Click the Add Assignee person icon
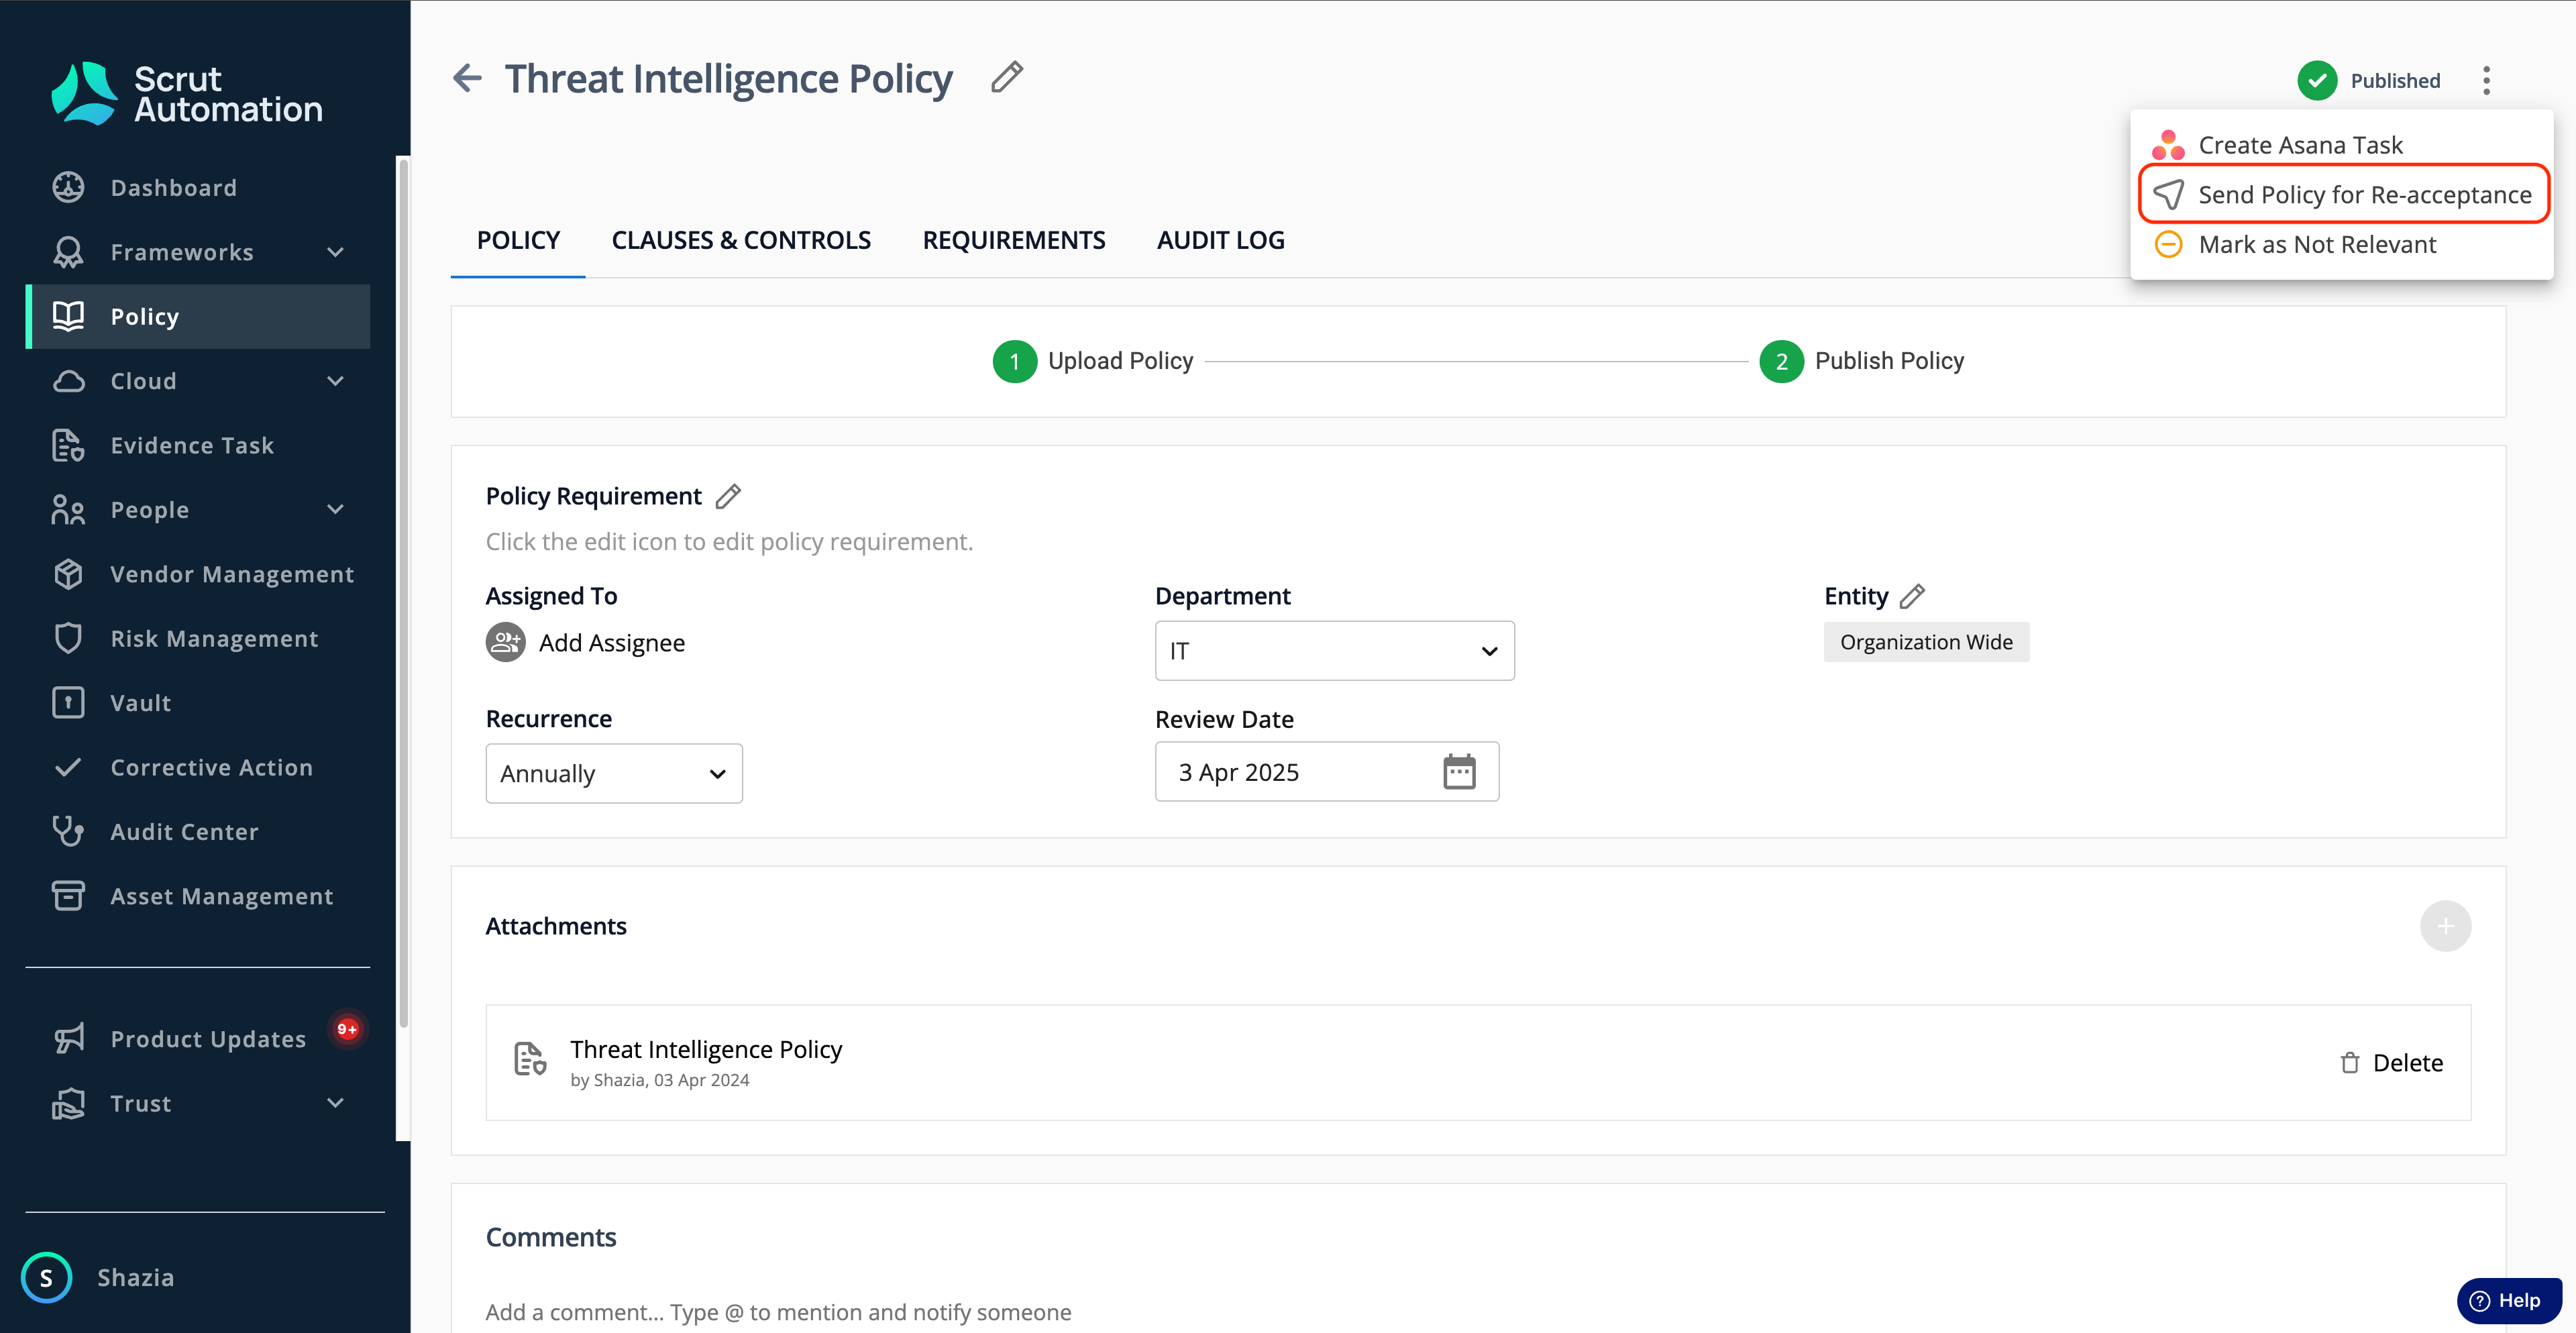2576x1333 pixels. (505, 642)
